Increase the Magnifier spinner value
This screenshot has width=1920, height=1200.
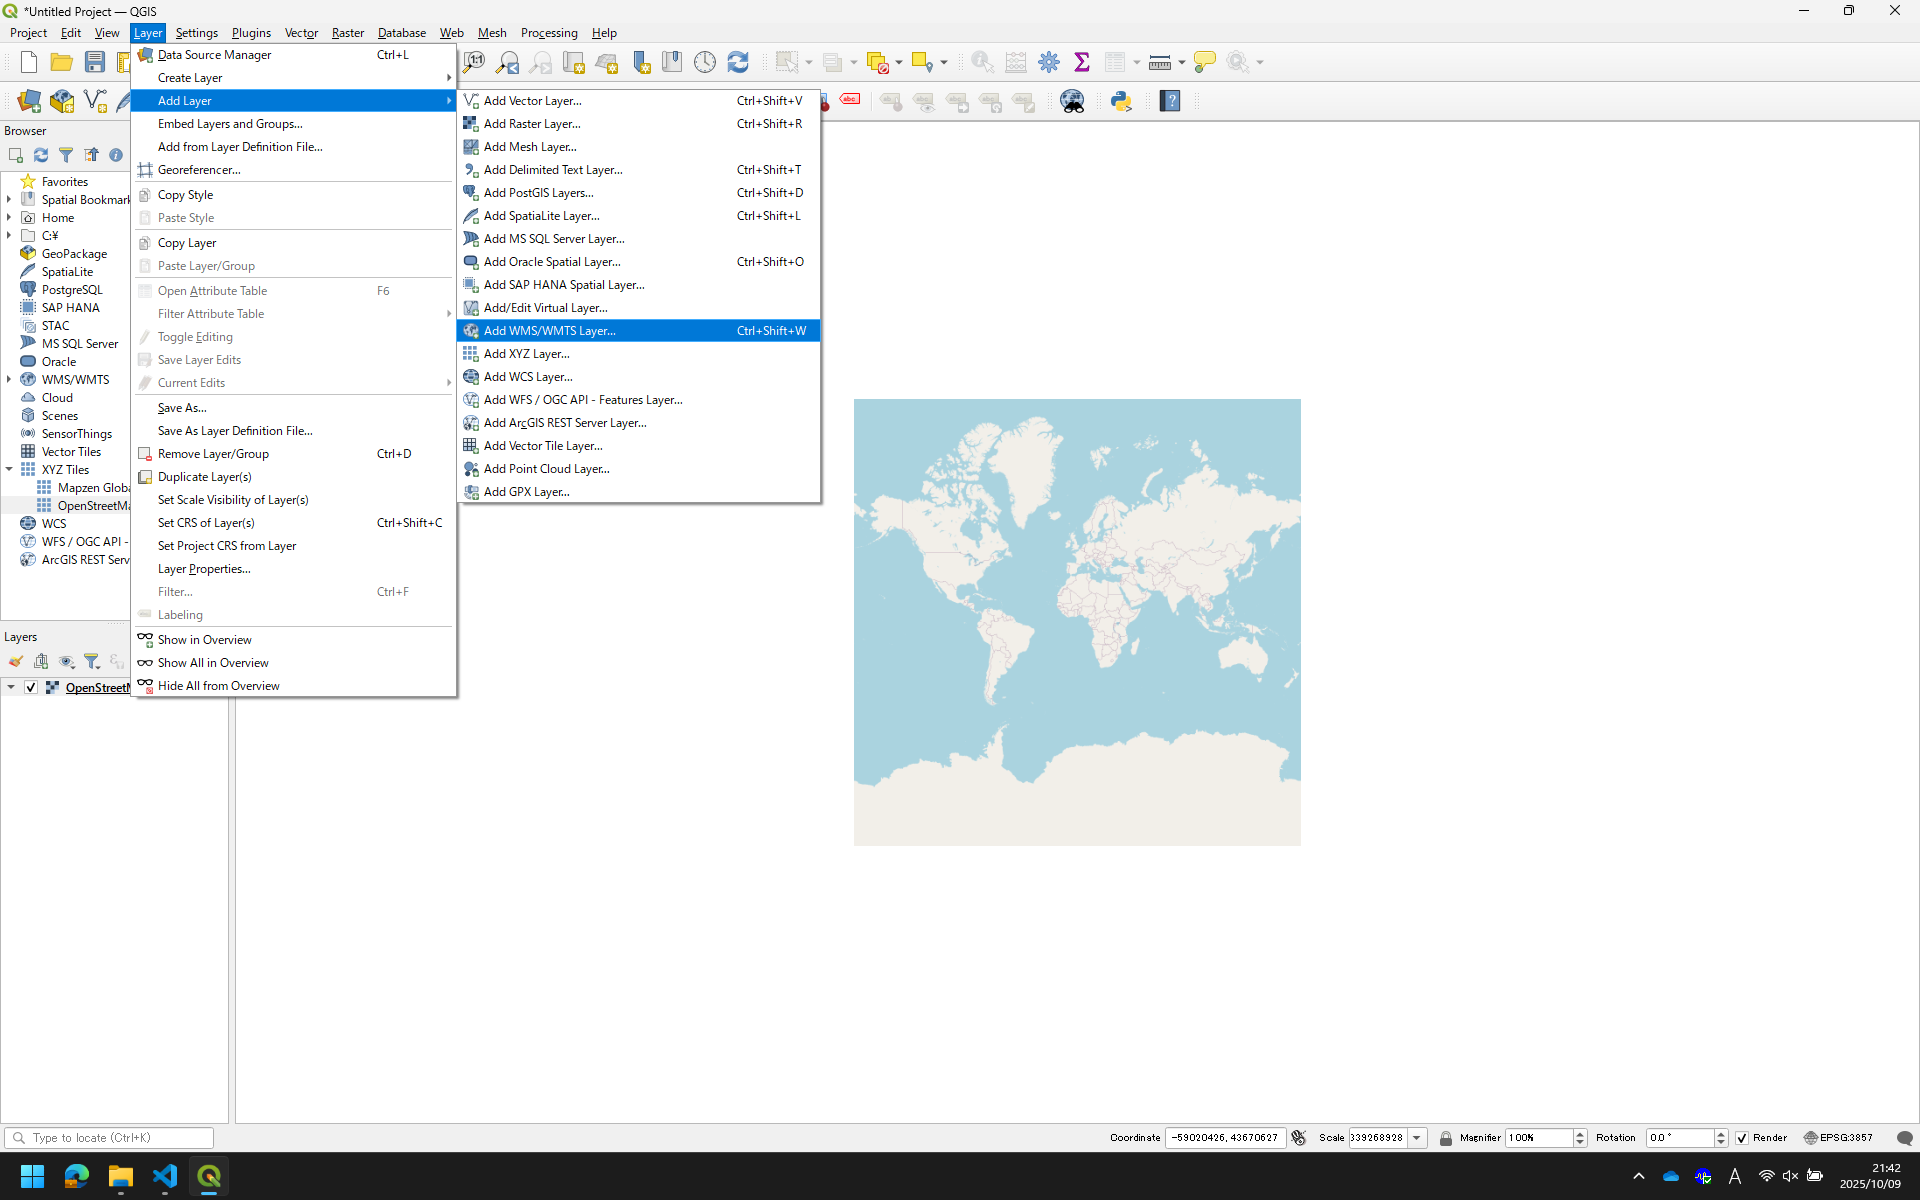pos(1580,1133)
